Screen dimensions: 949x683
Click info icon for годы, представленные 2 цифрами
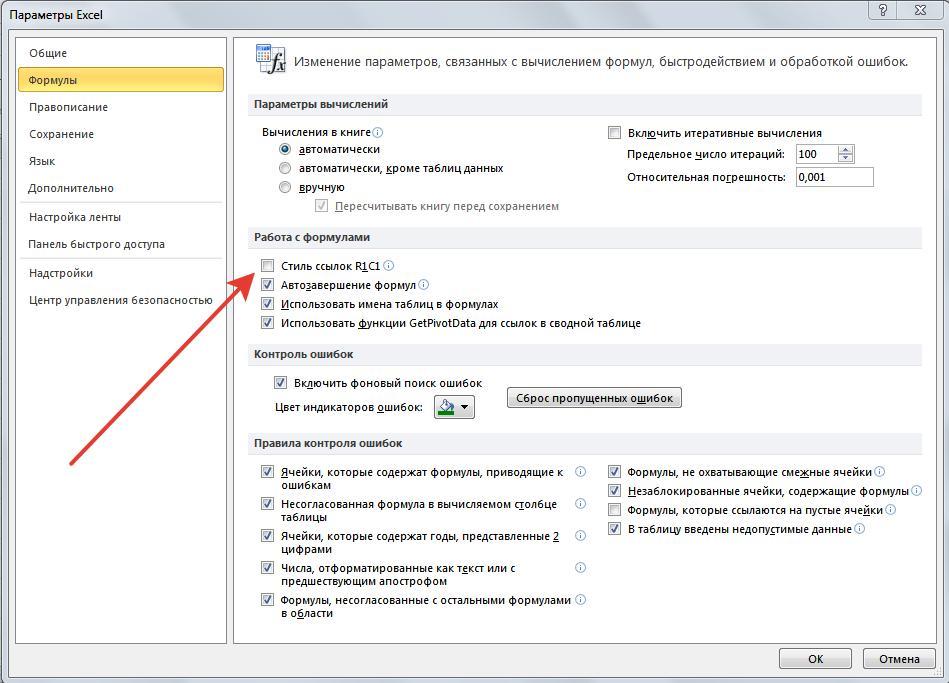[580, 536]
